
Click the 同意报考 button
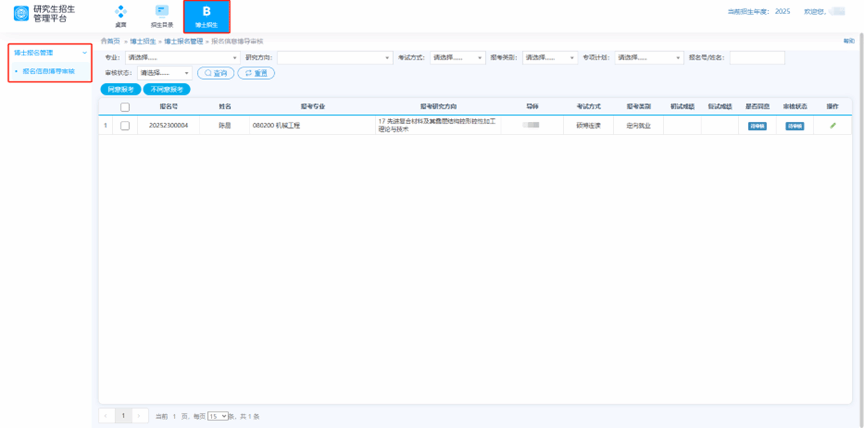121,89
